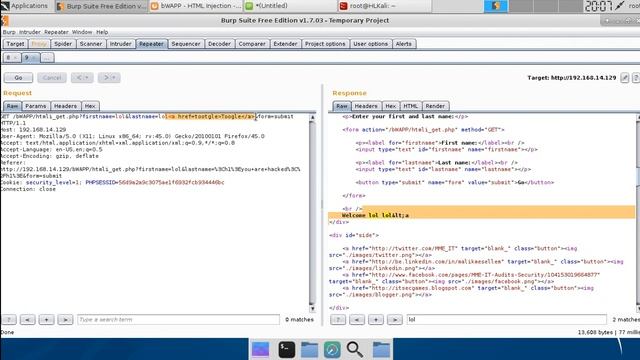Switch to the bWAPP HTML Injection browser window

196,6
